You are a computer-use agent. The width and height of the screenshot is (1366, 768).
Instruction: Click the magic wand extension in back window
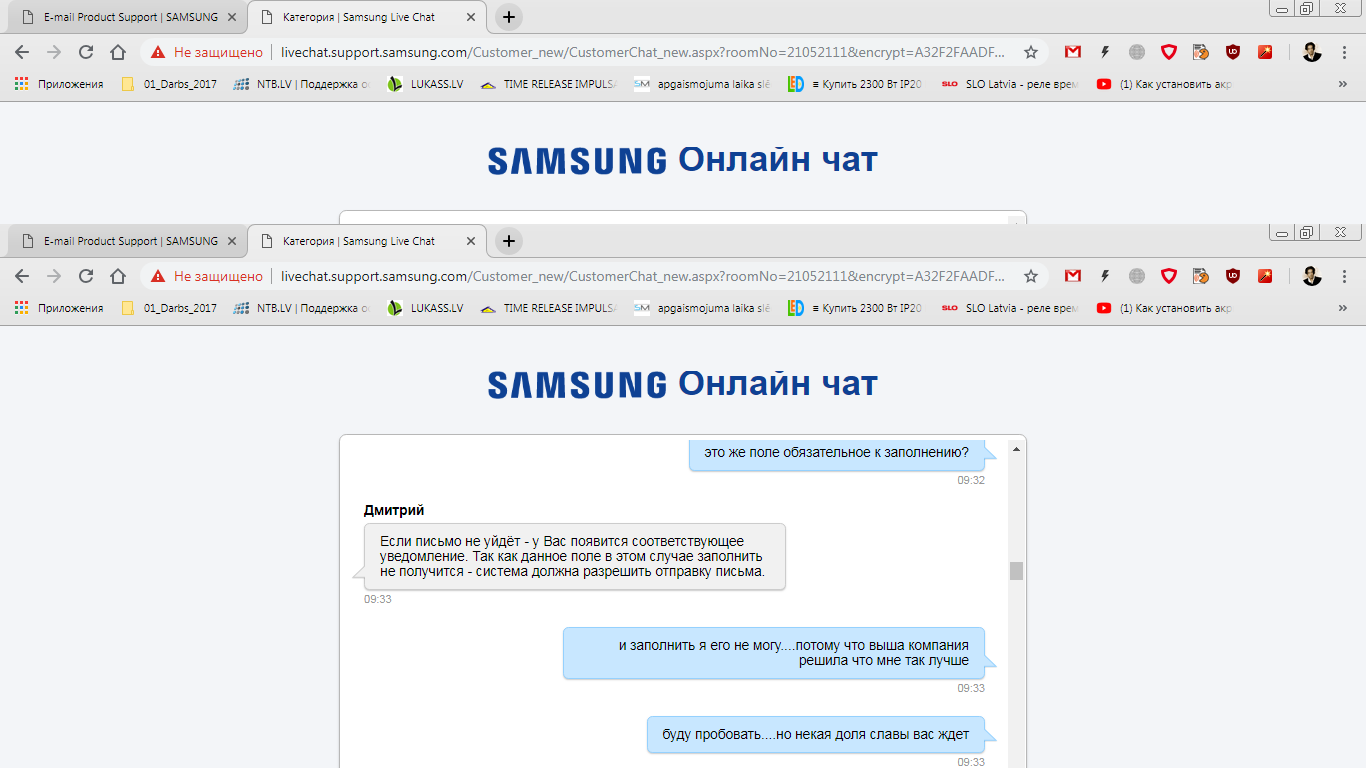(x=1265, y=52)
